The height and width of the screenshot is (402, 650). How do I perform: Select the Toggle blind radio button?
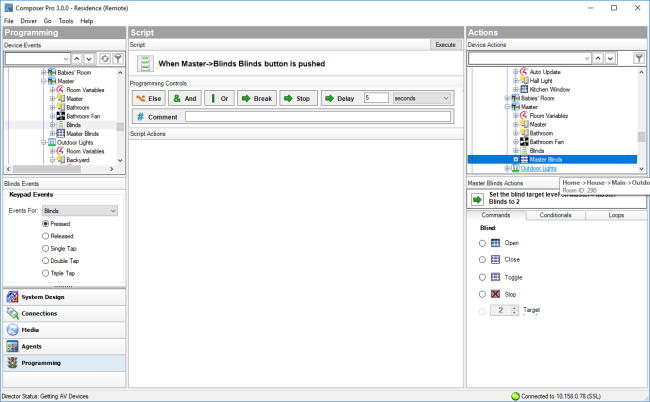[x=482, y=277]
